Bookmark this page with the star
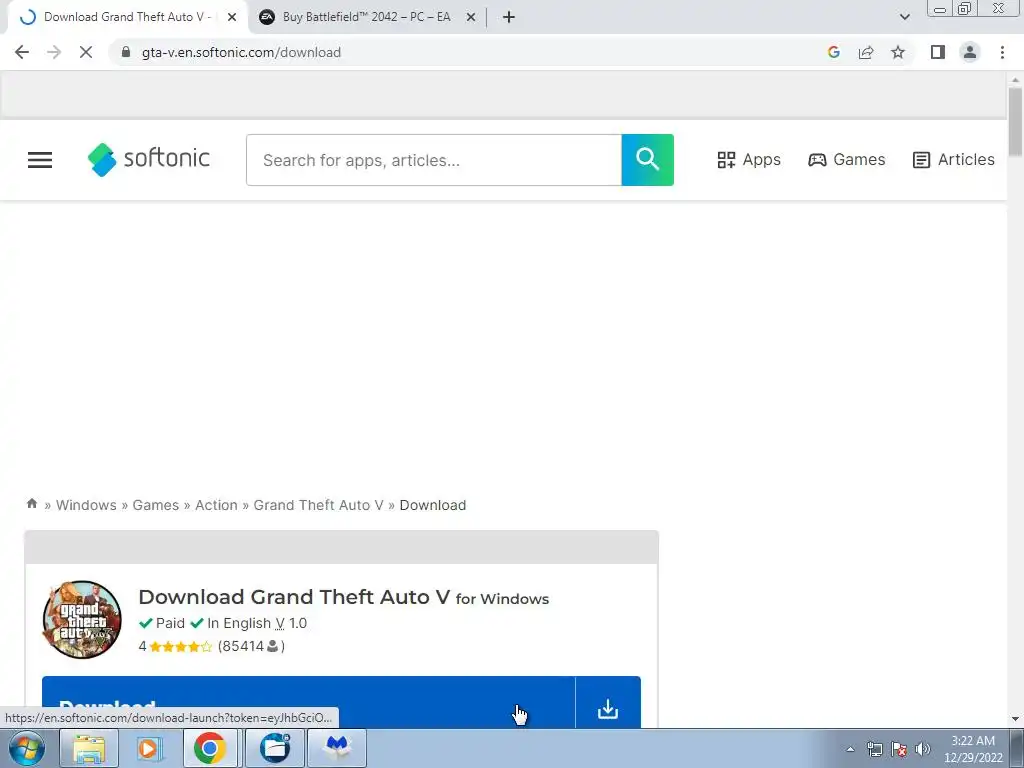Screen dimensions: 1024x768 tap(898, 52)
